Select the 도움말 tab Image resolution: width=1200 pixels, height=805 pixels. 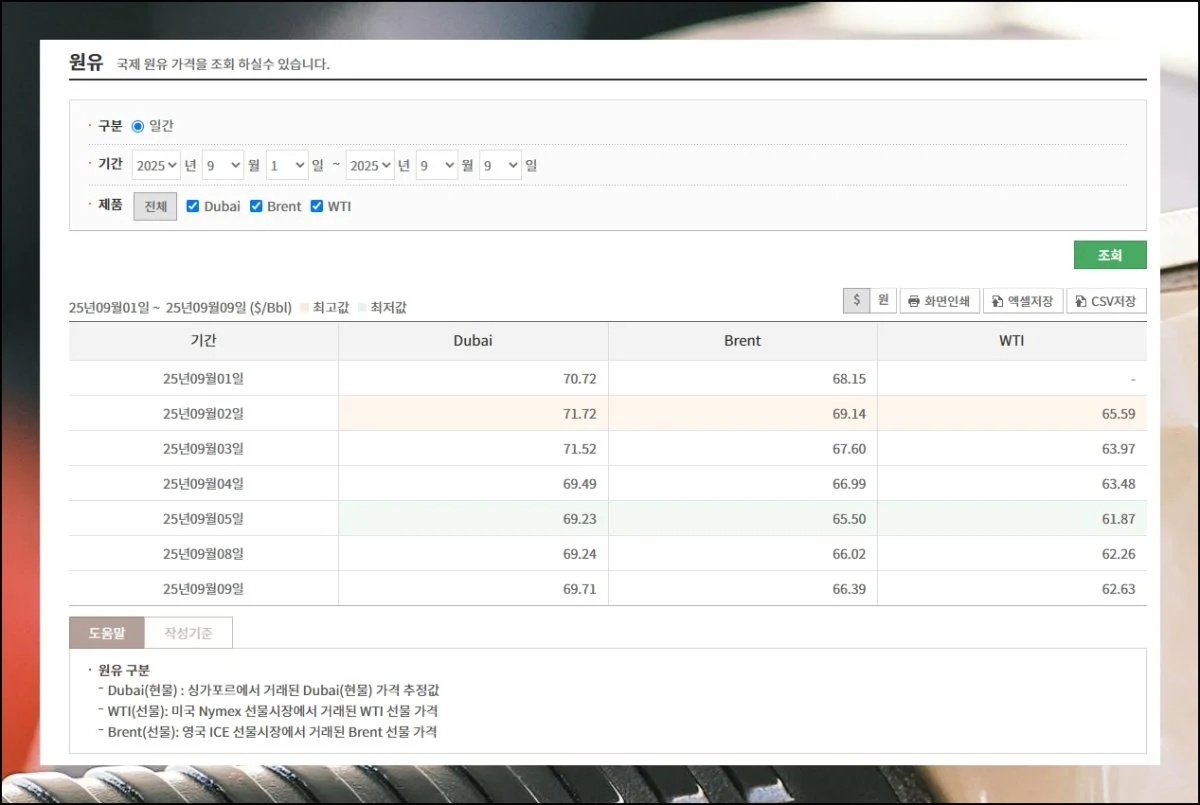(x=107, y=633)
